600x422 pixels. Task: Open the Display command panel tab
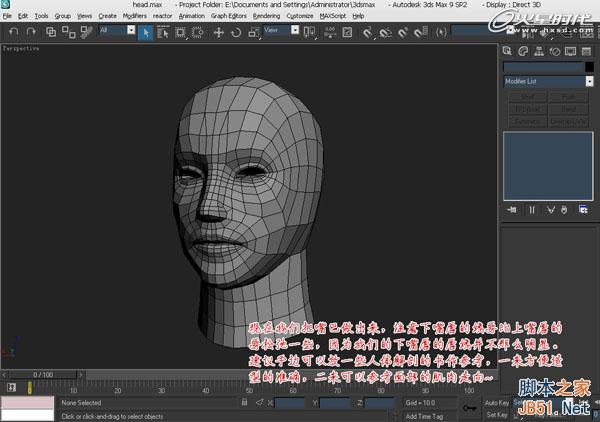tap(571, 50)
